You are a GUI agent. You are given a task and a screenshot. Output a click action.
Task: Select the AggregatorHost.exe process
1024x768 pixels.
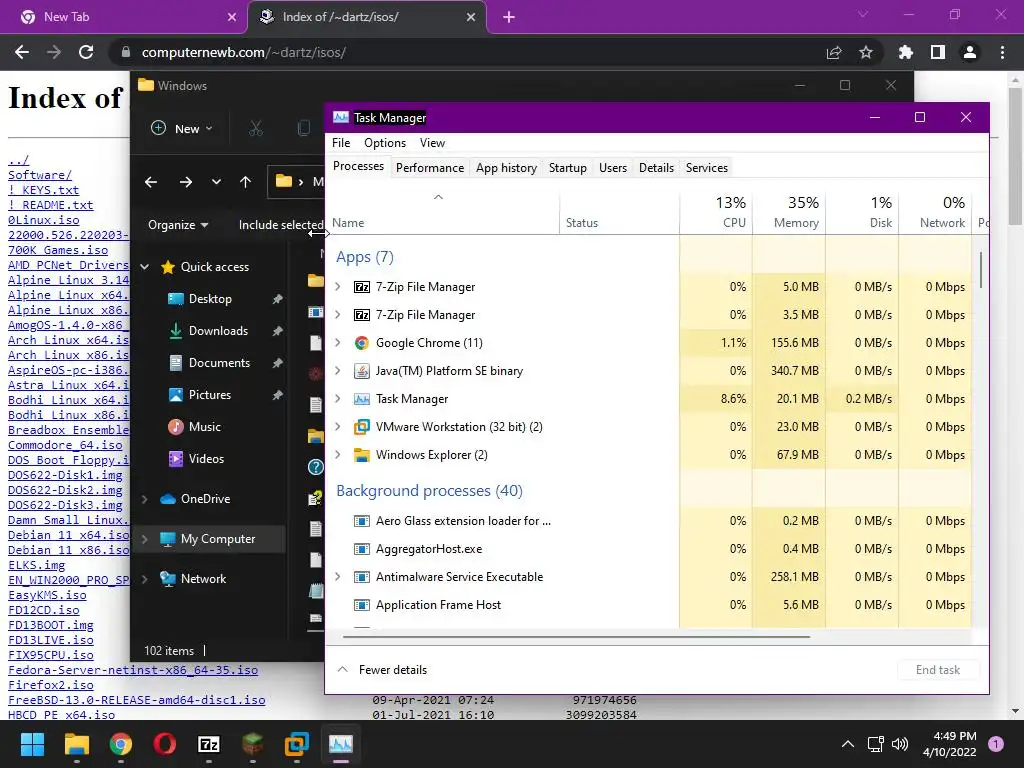648,549
